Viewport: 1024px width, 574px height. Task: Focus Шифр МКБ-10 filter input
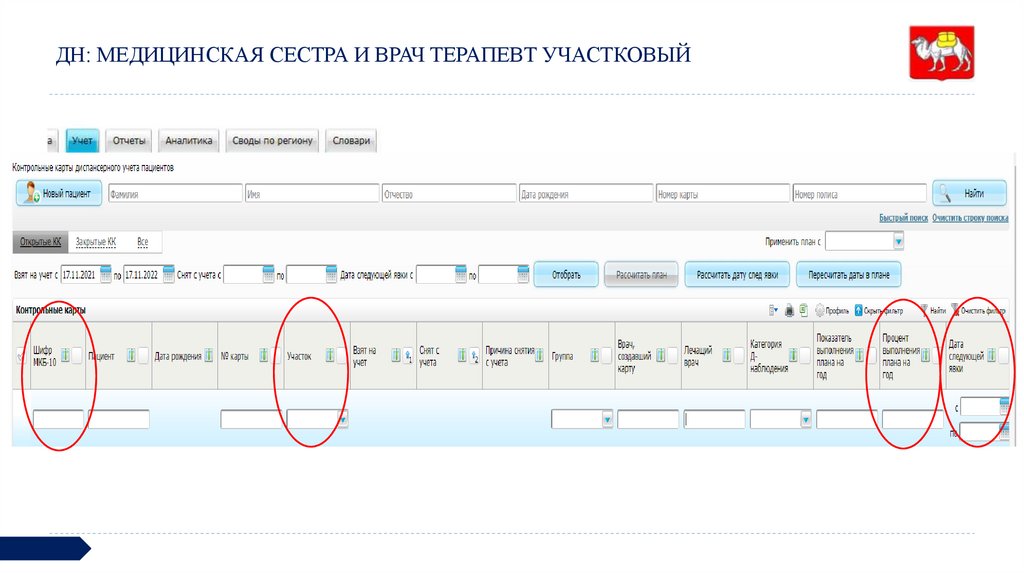coord(58,419)
